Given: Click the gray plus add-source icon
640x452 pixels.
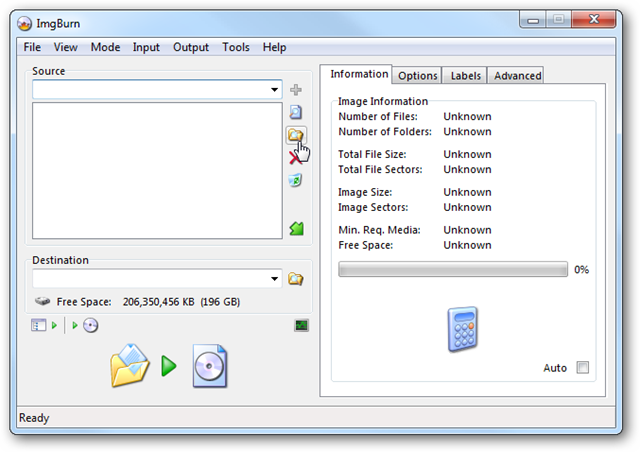Looking at the screenshot, I should (x=296, y=89).
